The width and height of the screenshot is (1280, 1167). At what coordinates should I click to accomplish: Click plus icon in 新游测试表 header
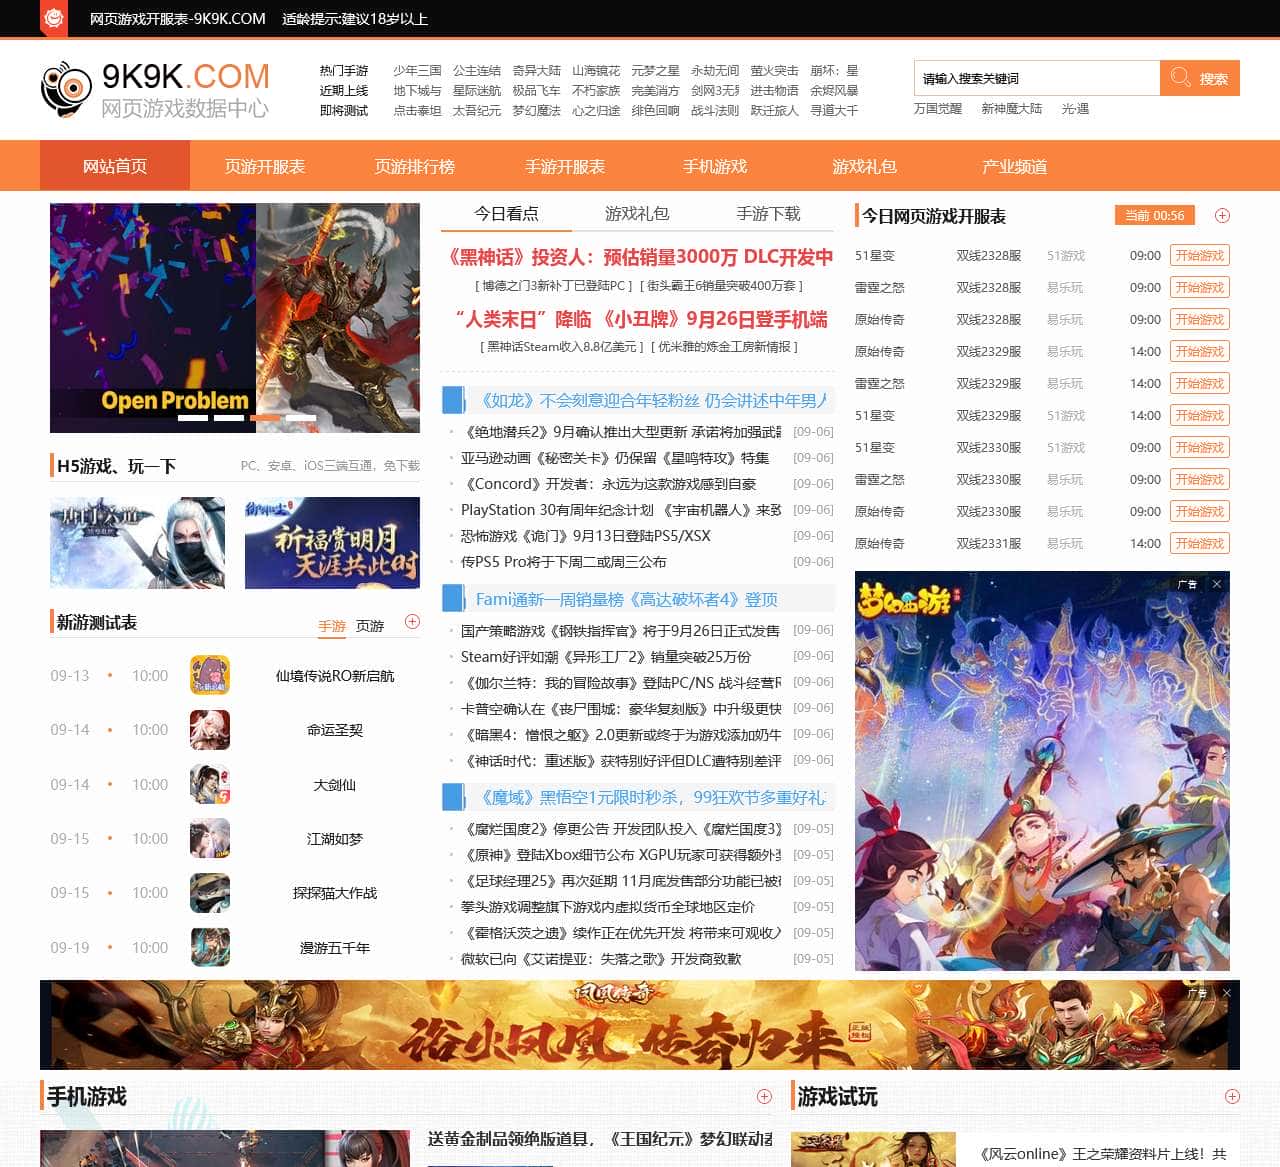click(x=412, y=622)
